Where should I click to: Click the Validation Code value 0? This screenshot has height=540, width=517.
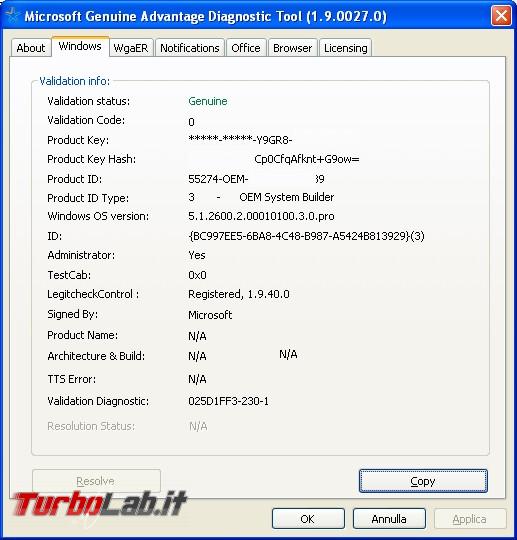(192, 122)
